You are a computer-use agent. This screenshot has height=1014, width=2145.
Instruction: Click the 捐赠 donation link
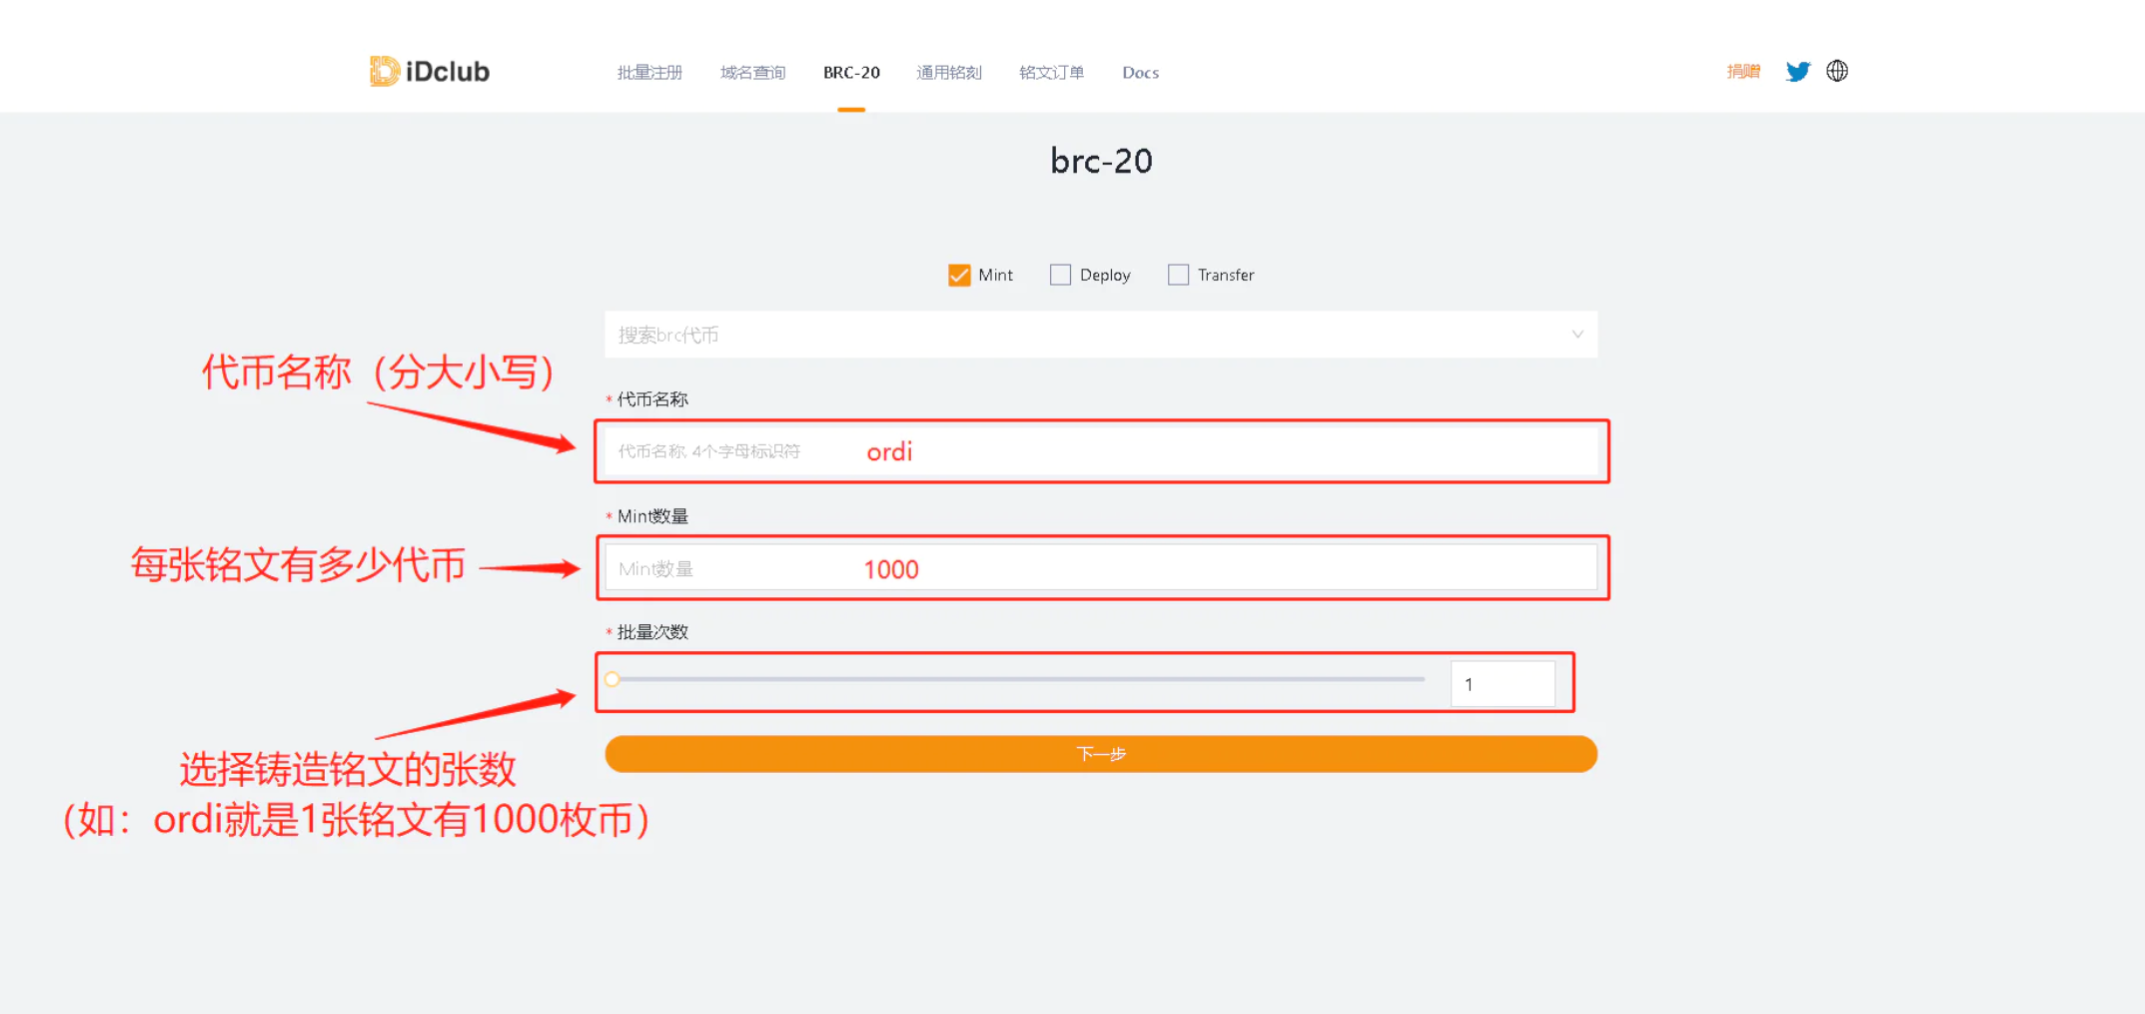tap(1742, 70)
